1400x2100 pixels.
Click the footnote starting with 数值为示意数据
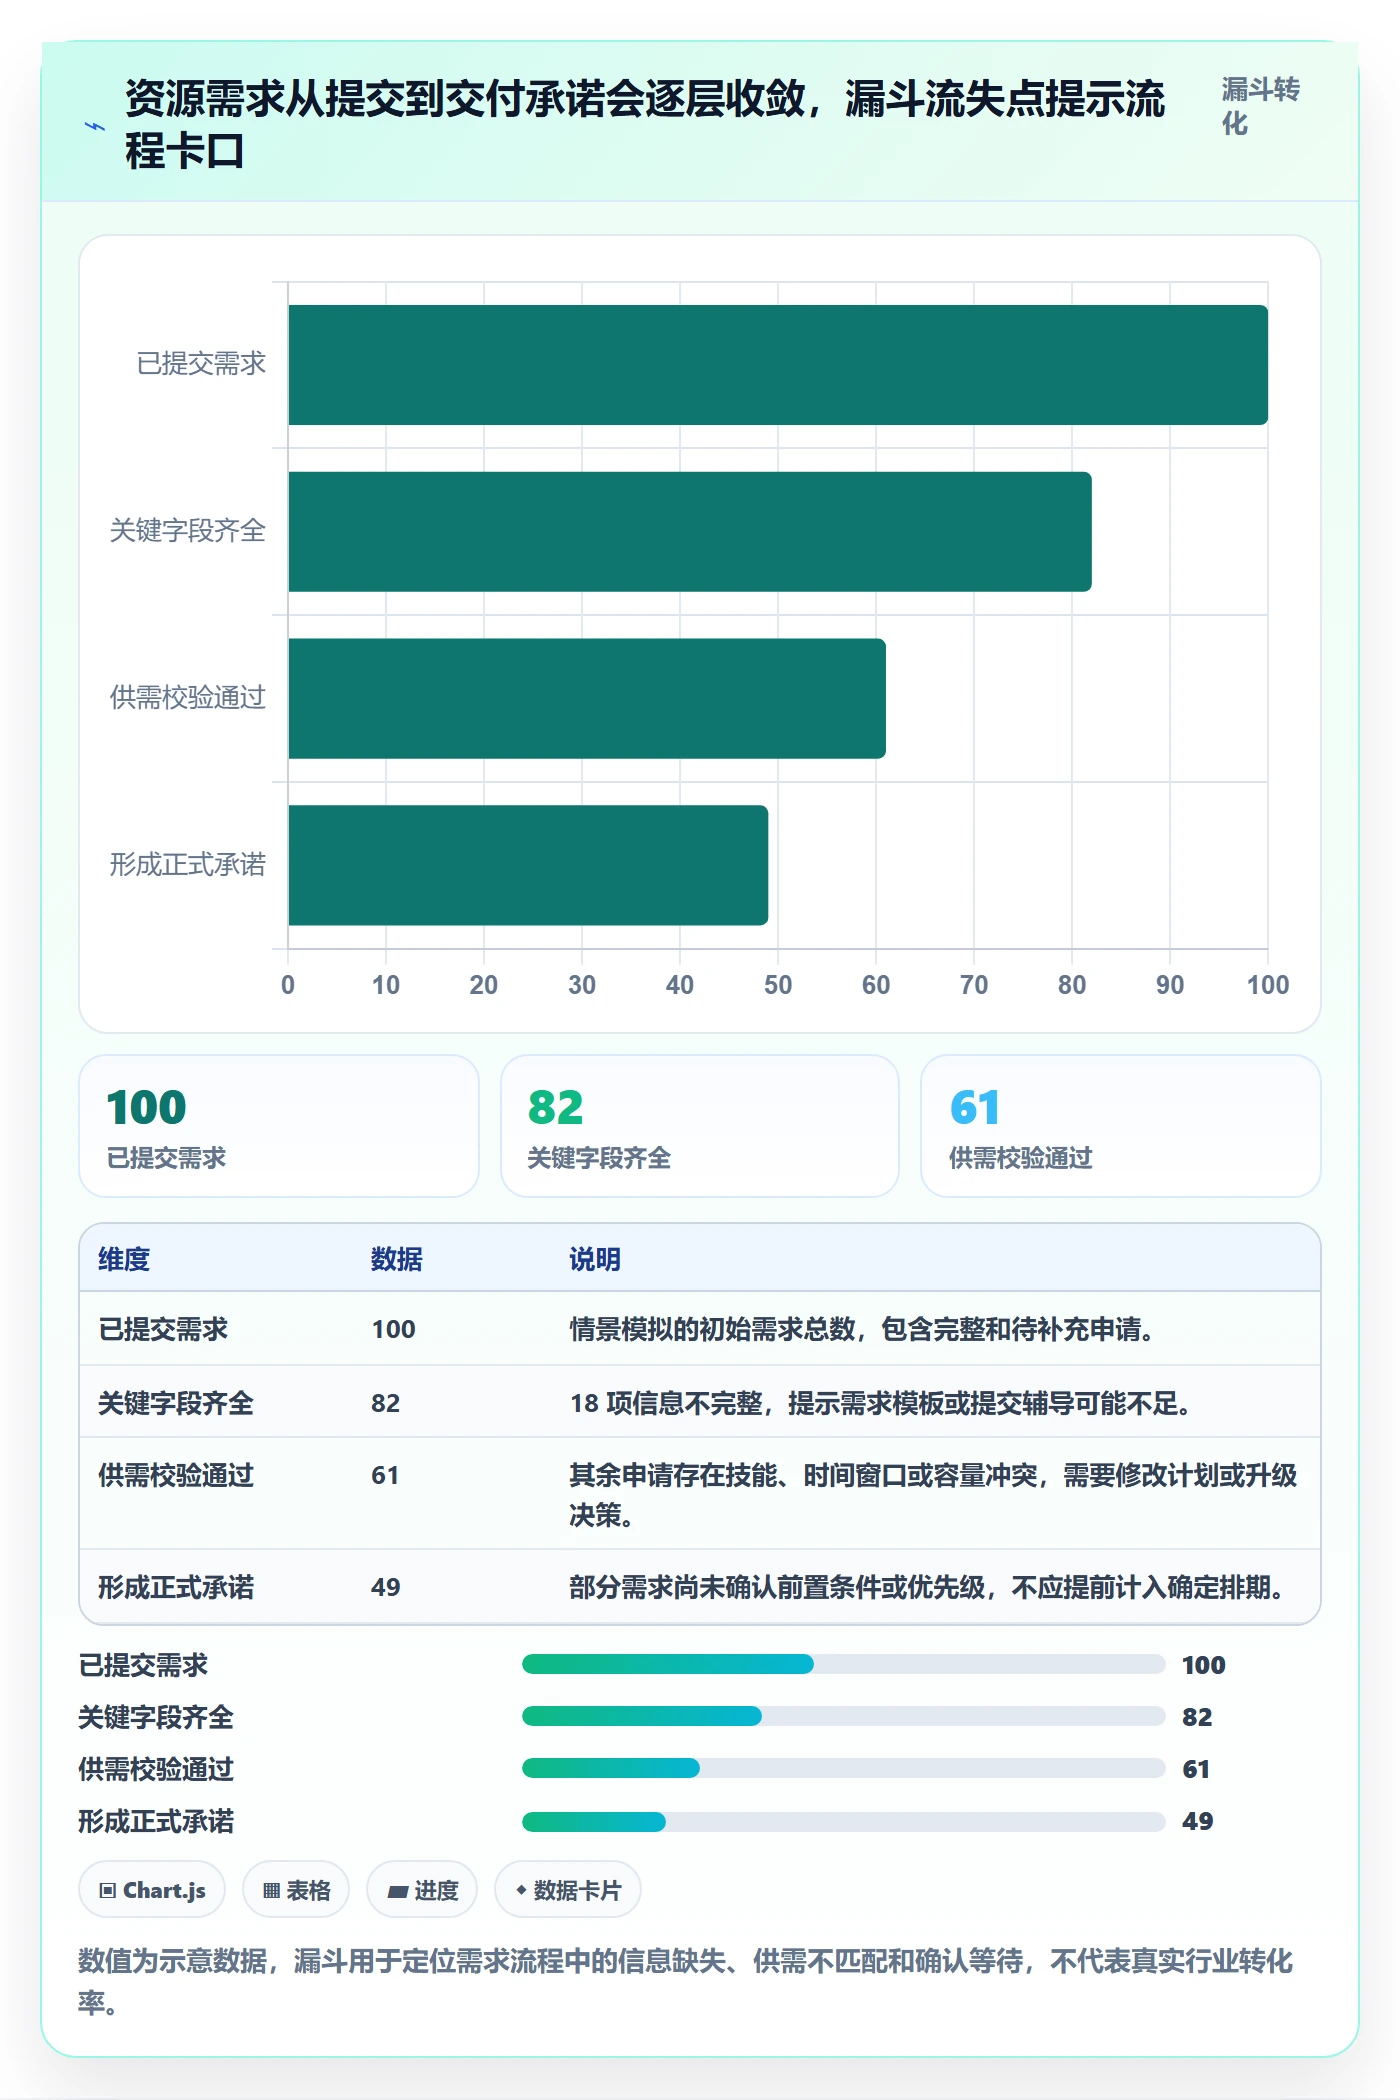pyautogui.click(x=686, y=1981)
